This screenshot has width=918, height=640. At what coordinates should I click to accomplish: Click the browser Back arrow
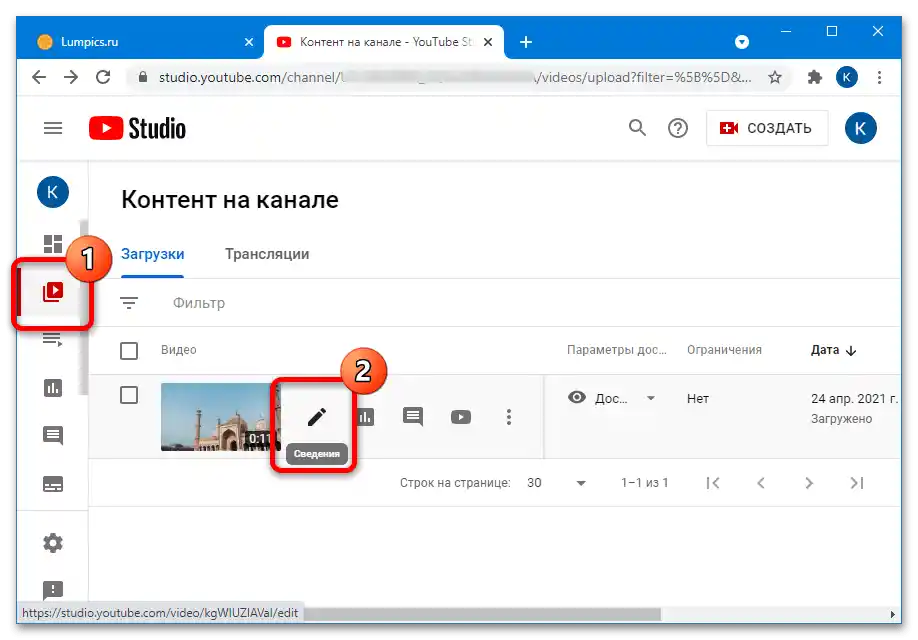pyautogui.click(x=39, y=77)
